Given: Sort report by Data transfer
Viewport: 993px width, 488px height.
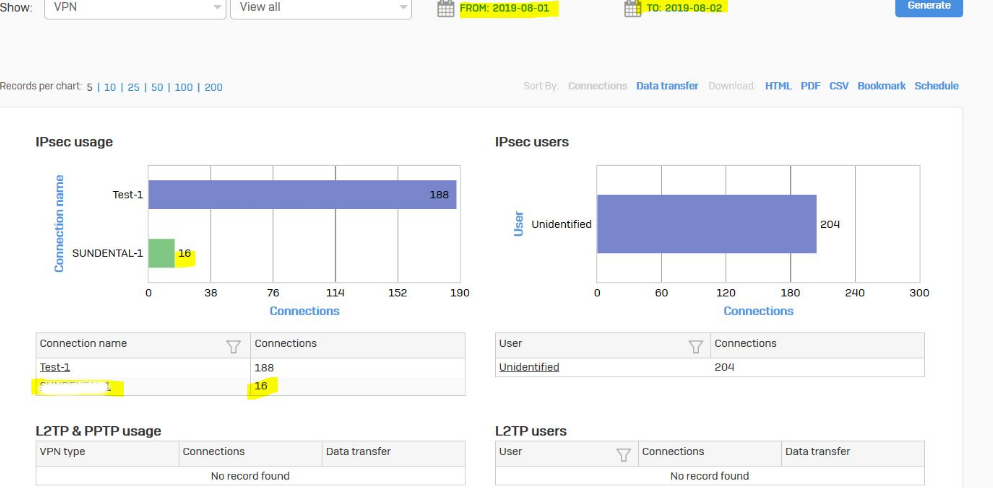Looking at the screenshot, I should pyautogui.click(x=667, y=86).
